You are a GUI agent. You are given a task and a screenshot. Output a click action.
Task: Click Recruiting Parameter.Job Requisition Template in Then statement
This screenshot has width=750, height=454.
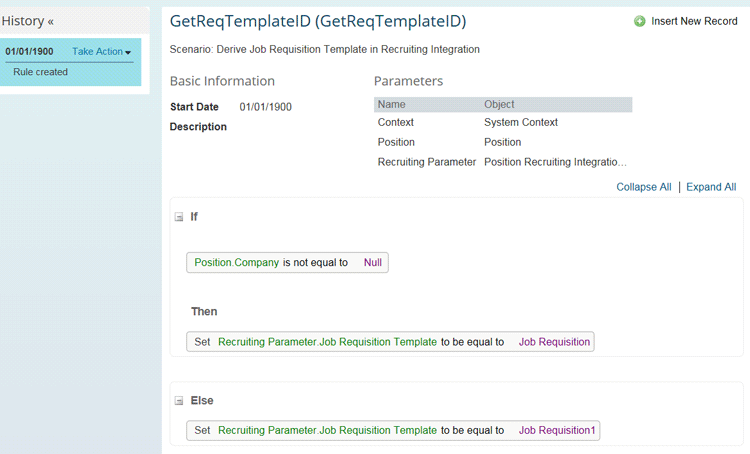pyautogui.click(x=327, y=342)
